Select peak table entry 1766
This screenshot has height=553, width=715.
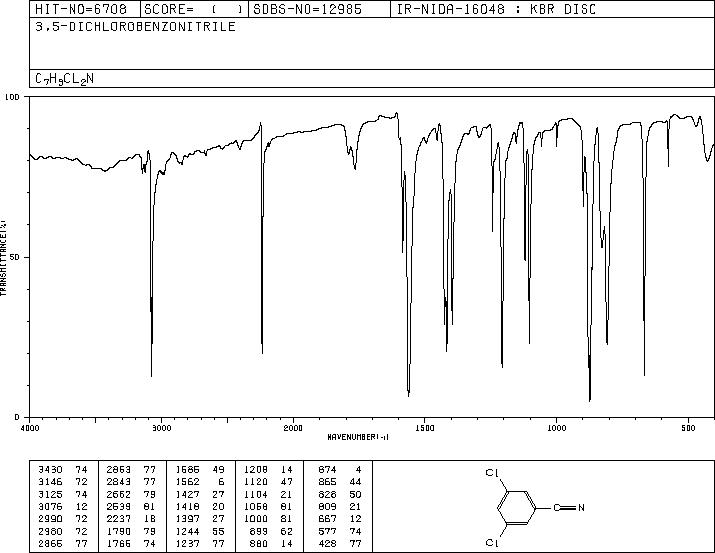coord(131,543)
